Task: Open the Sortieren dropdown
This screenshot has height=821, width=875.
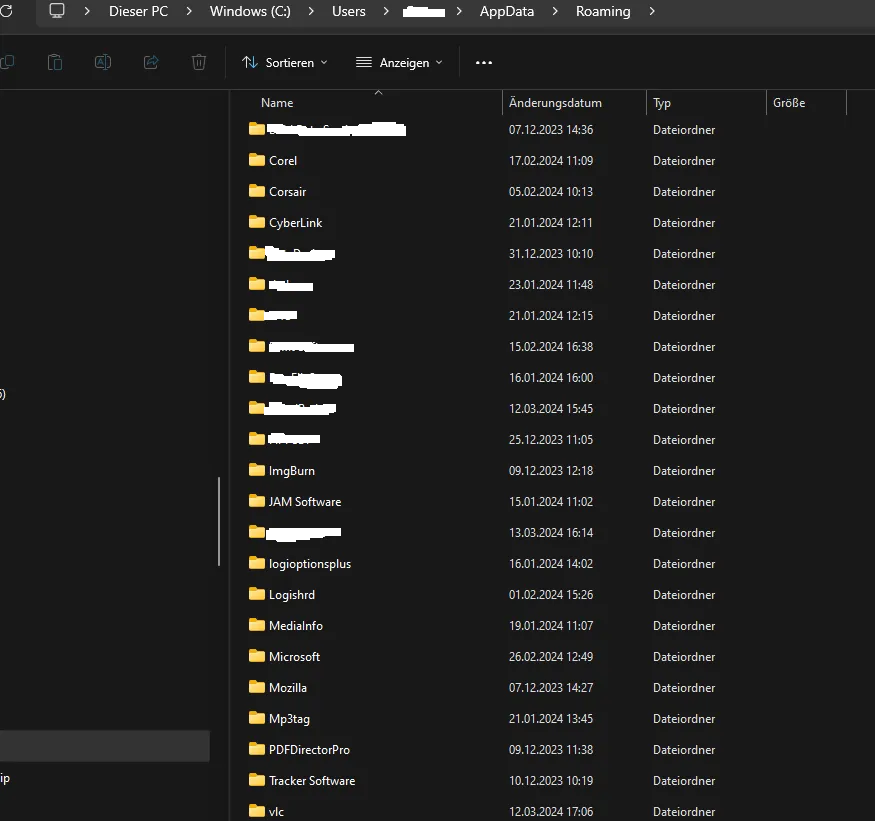Action: click(285, 63)
